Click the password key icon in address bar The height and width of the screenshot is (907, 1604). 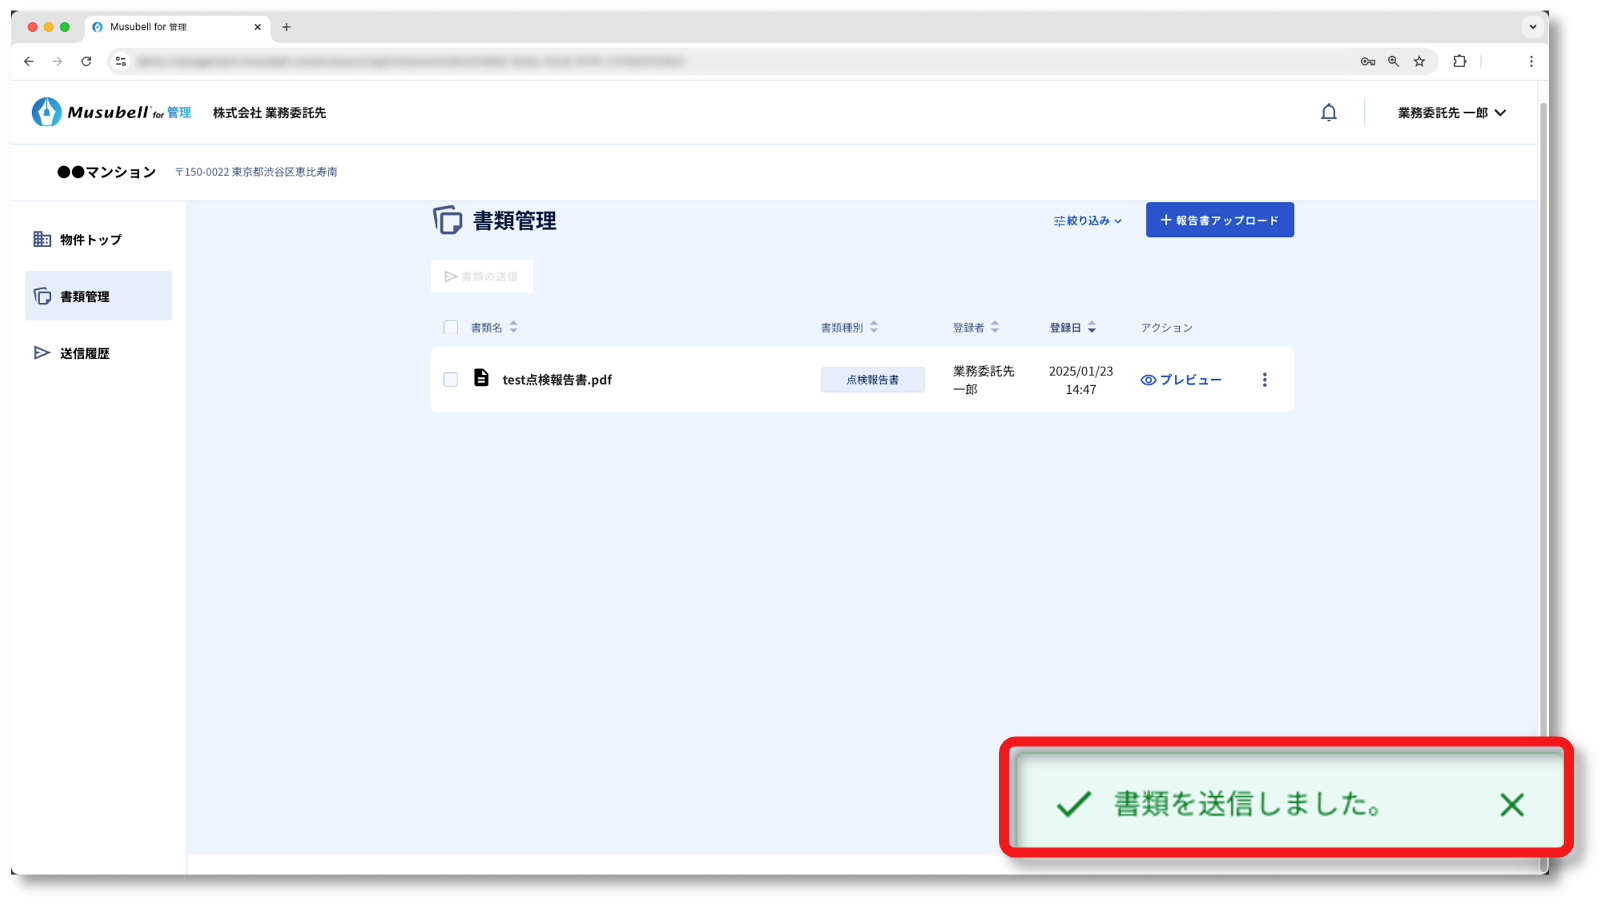[1367, 61]
